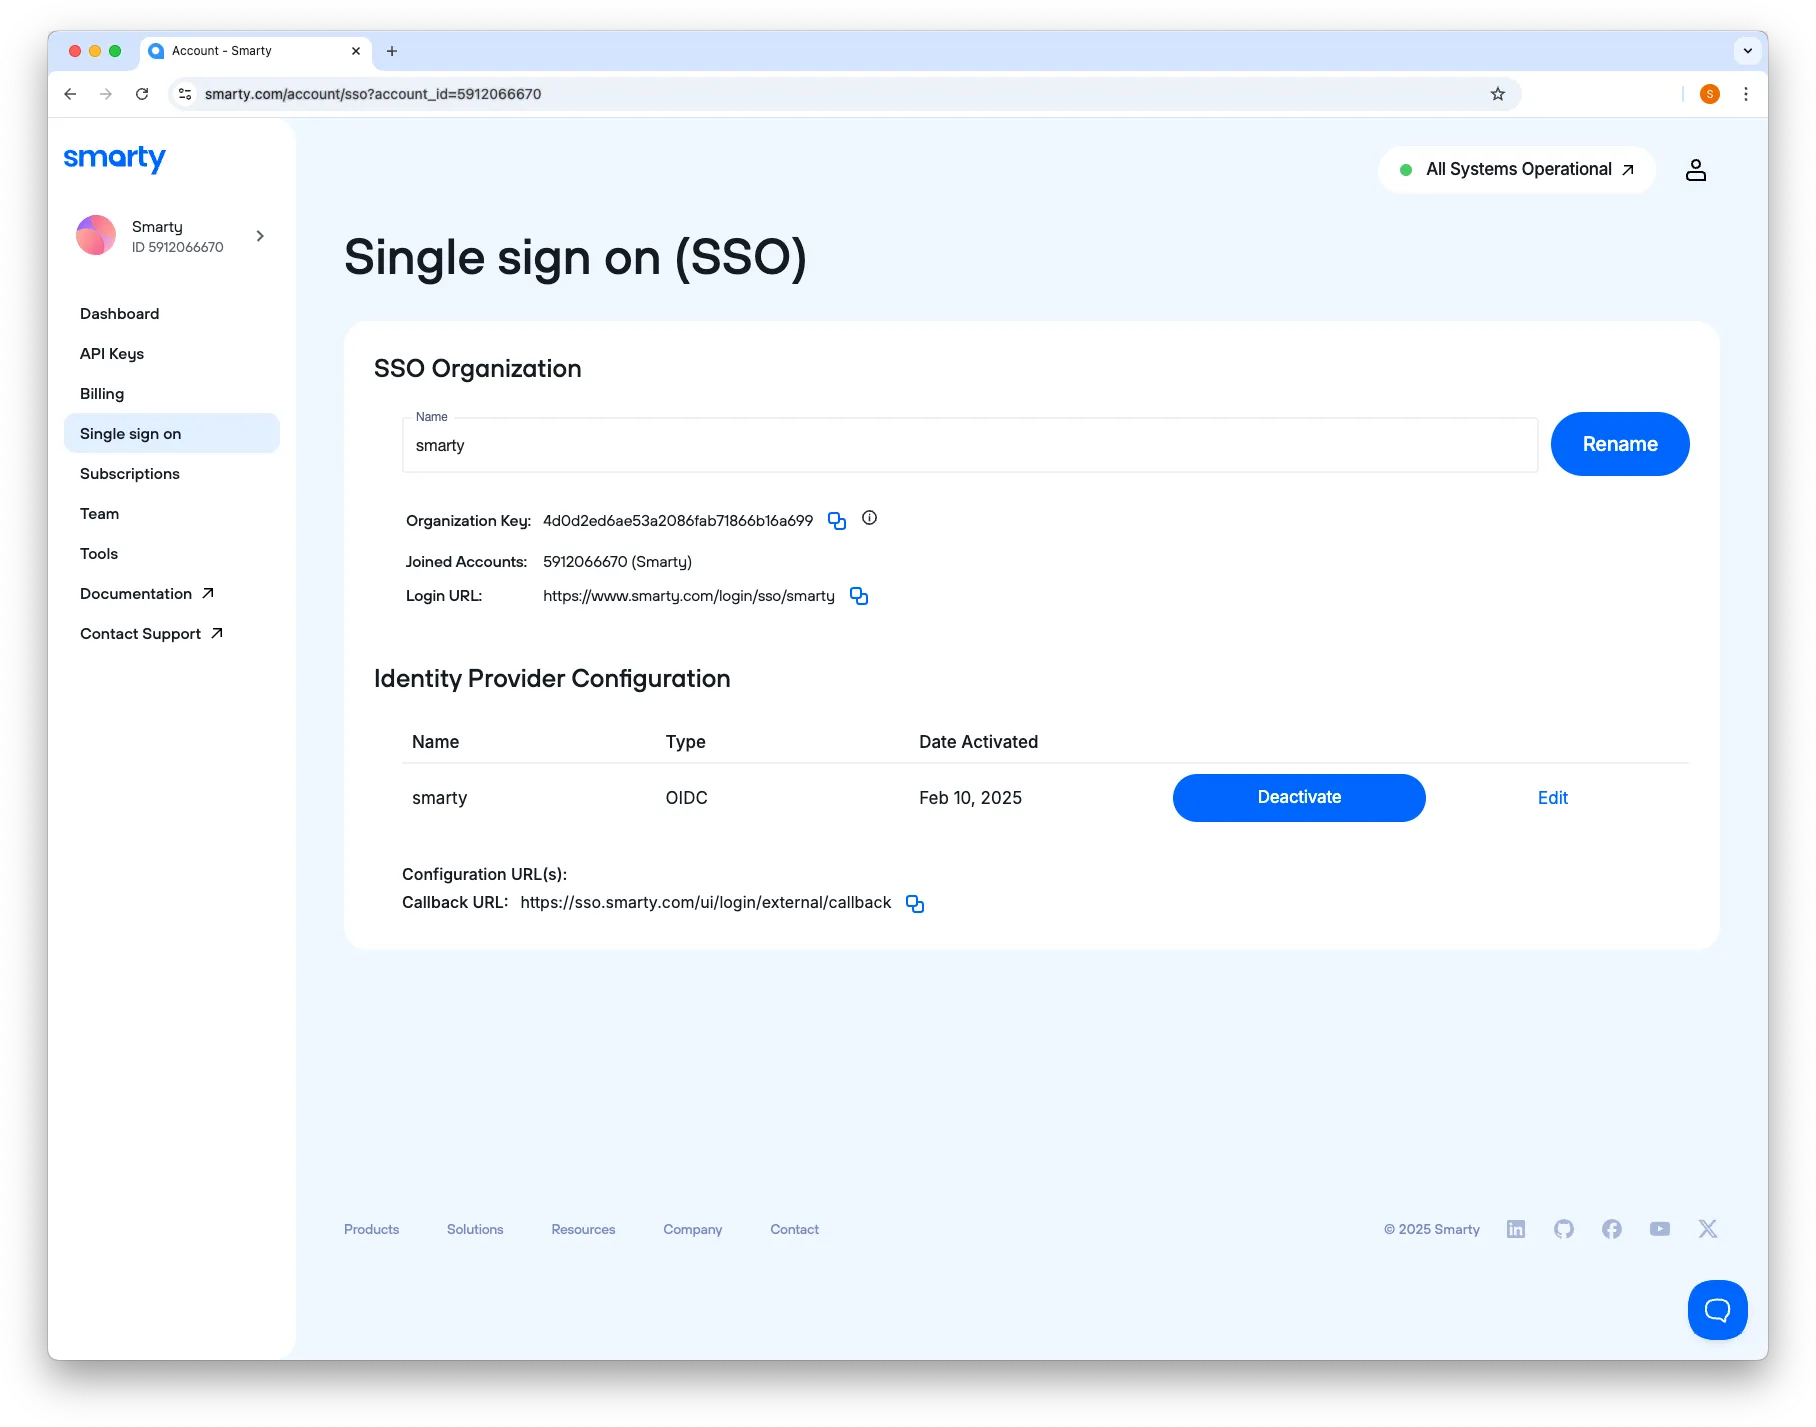Bookmark this page with star

(x=1498, y=94)
